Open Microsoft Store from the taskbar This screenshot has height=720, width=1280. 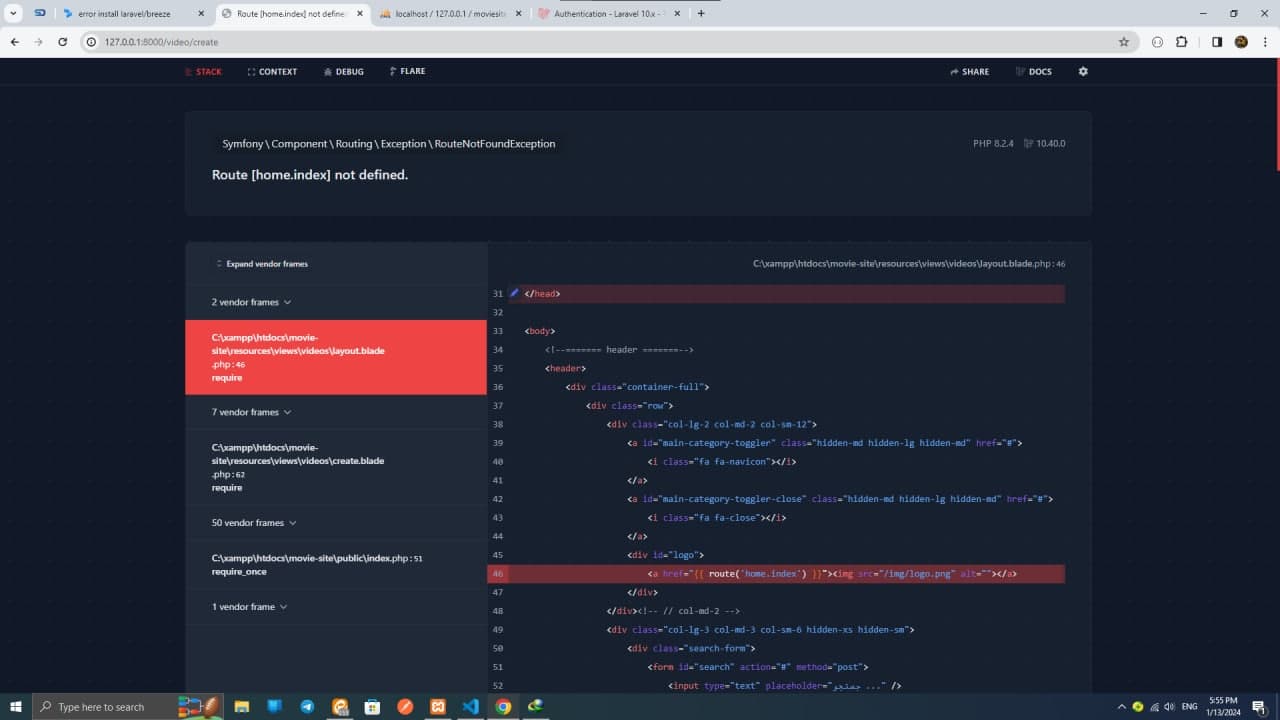[x=372, y=707]
